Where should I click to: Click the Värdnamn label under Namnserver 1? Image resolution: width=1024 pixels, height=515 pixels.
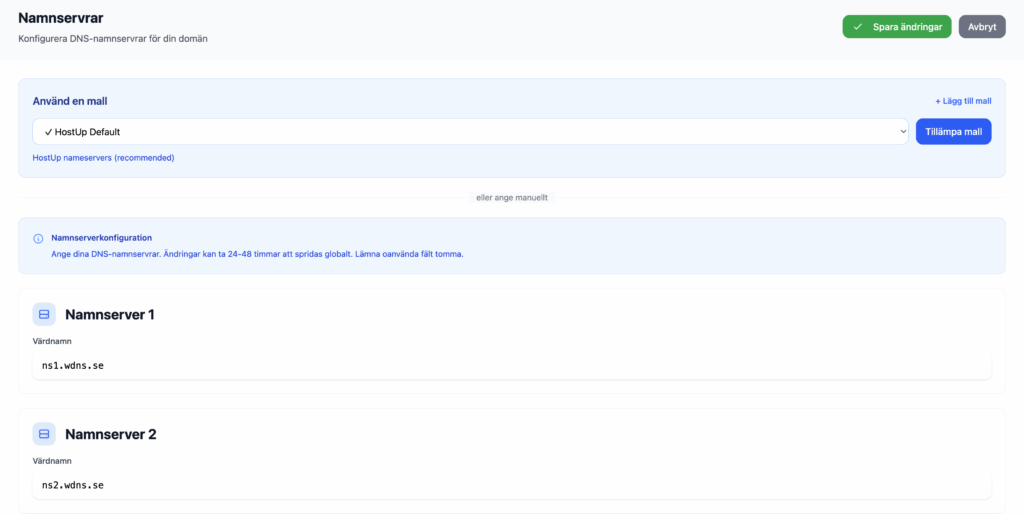pos(52,341)
